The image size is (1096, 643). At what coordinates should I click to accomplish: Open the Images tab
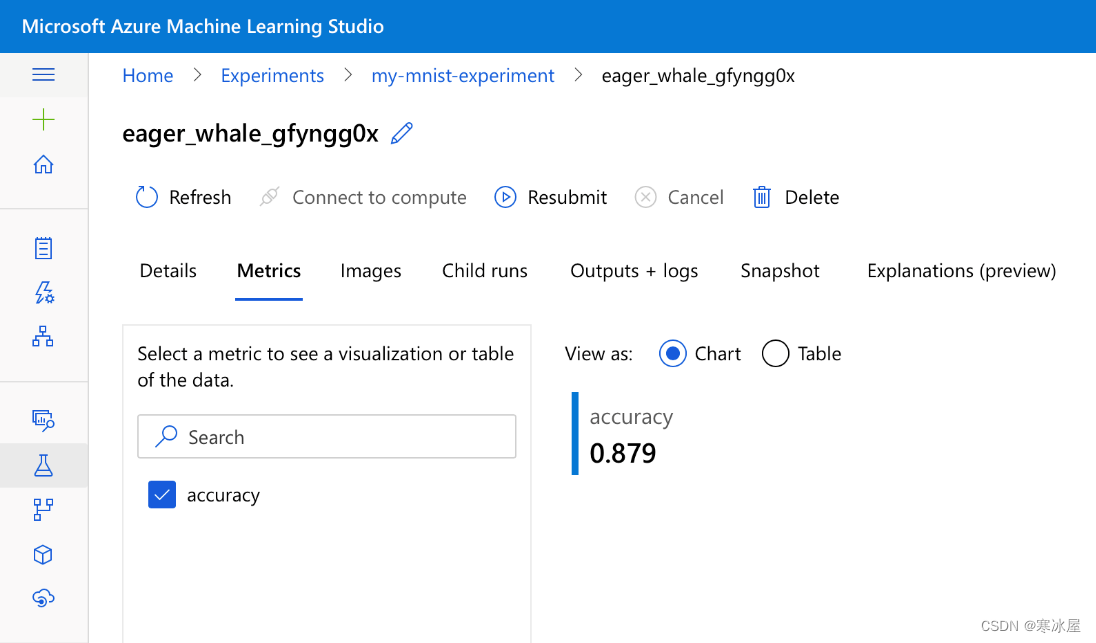371,270
